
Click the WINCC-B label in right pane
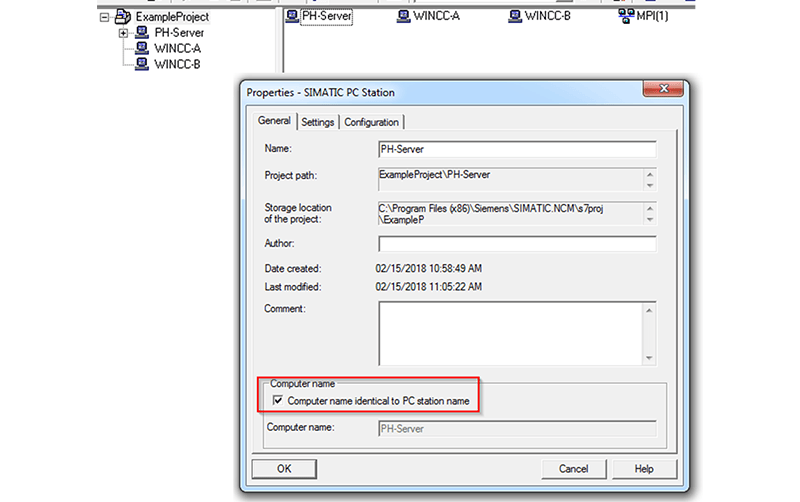click(x=548, y=16)
